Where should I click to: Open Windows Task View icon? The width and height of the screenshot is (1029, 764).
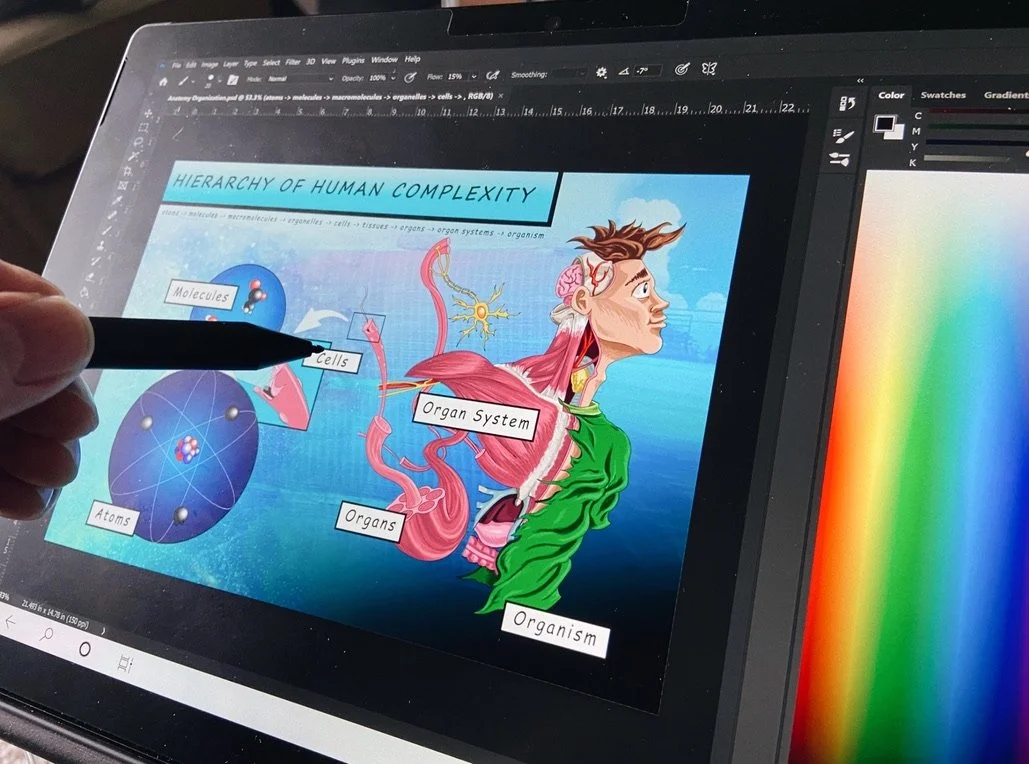(x=124, y=663)
